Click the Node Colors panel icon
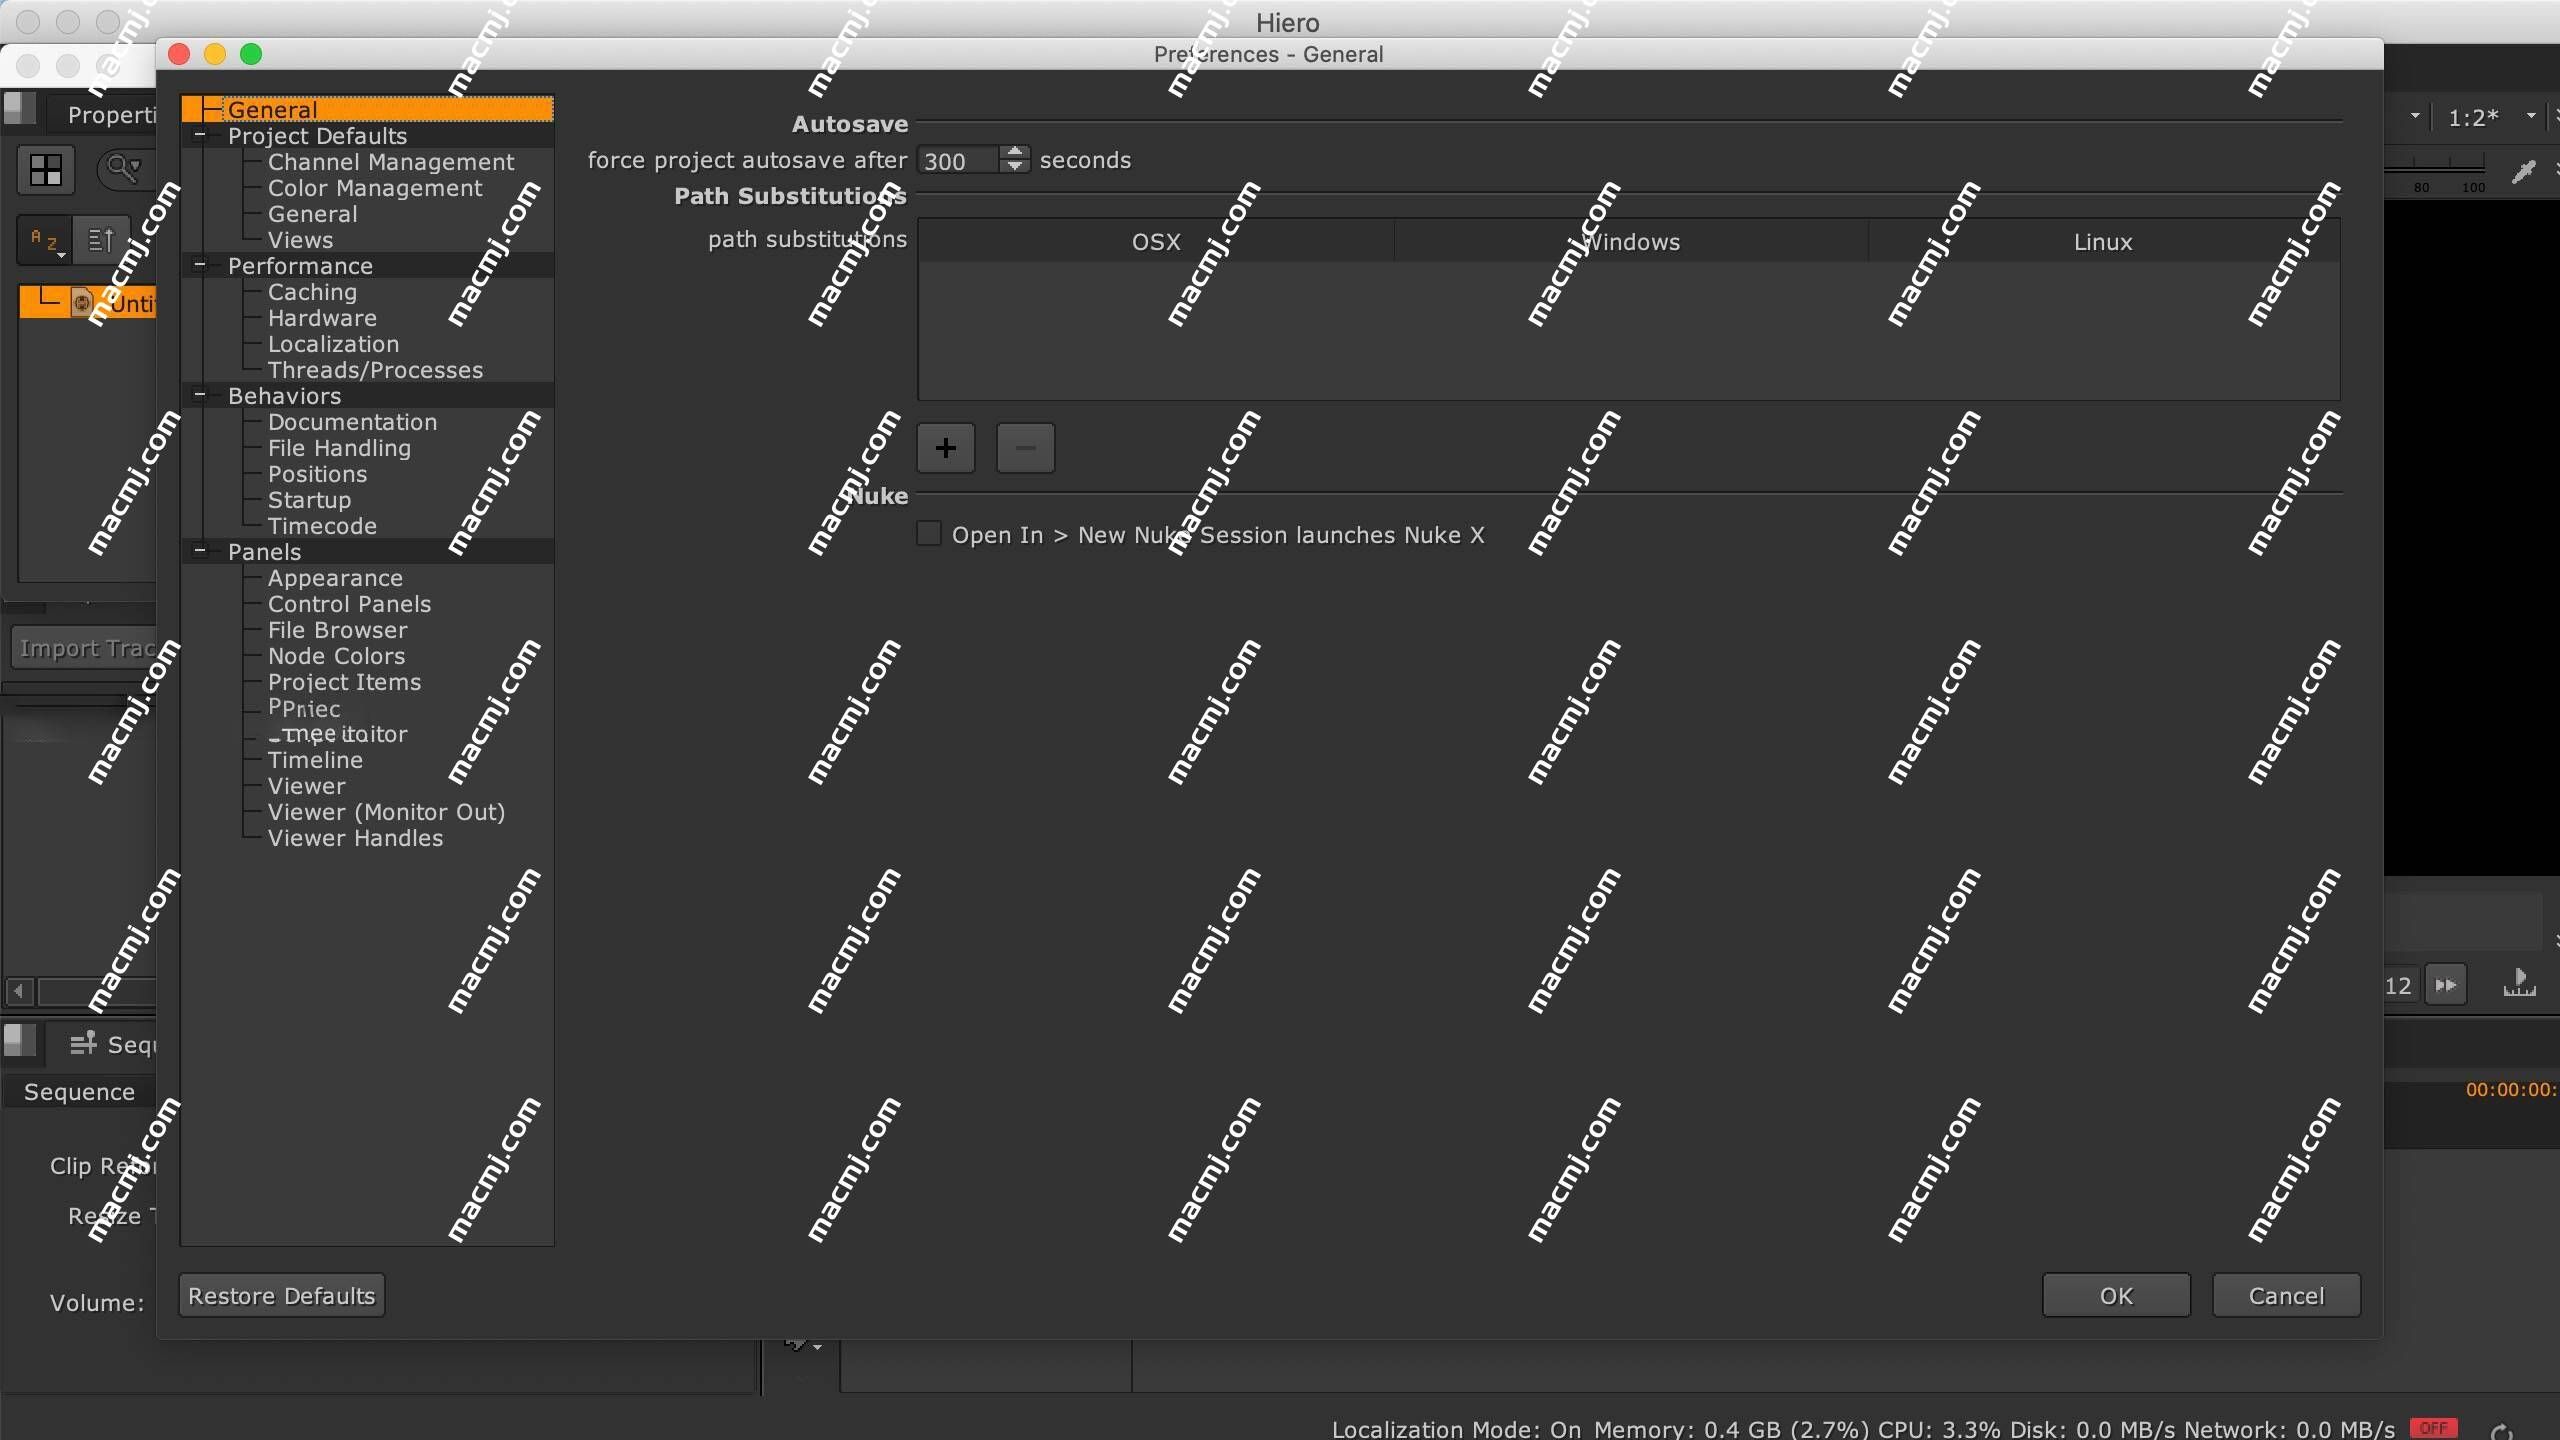 pos(336,654)
